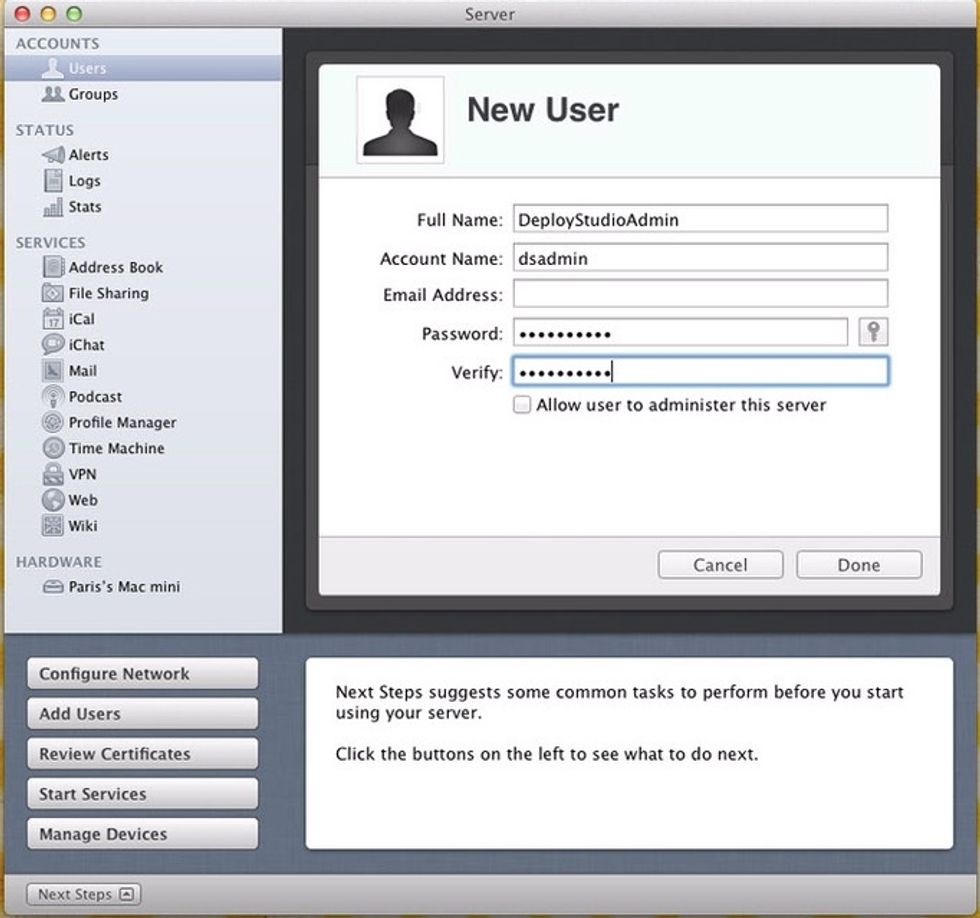This screenshot has height=918, width=980.
Task: Enable Allow user to administer this server
Action: coord(522,405)
